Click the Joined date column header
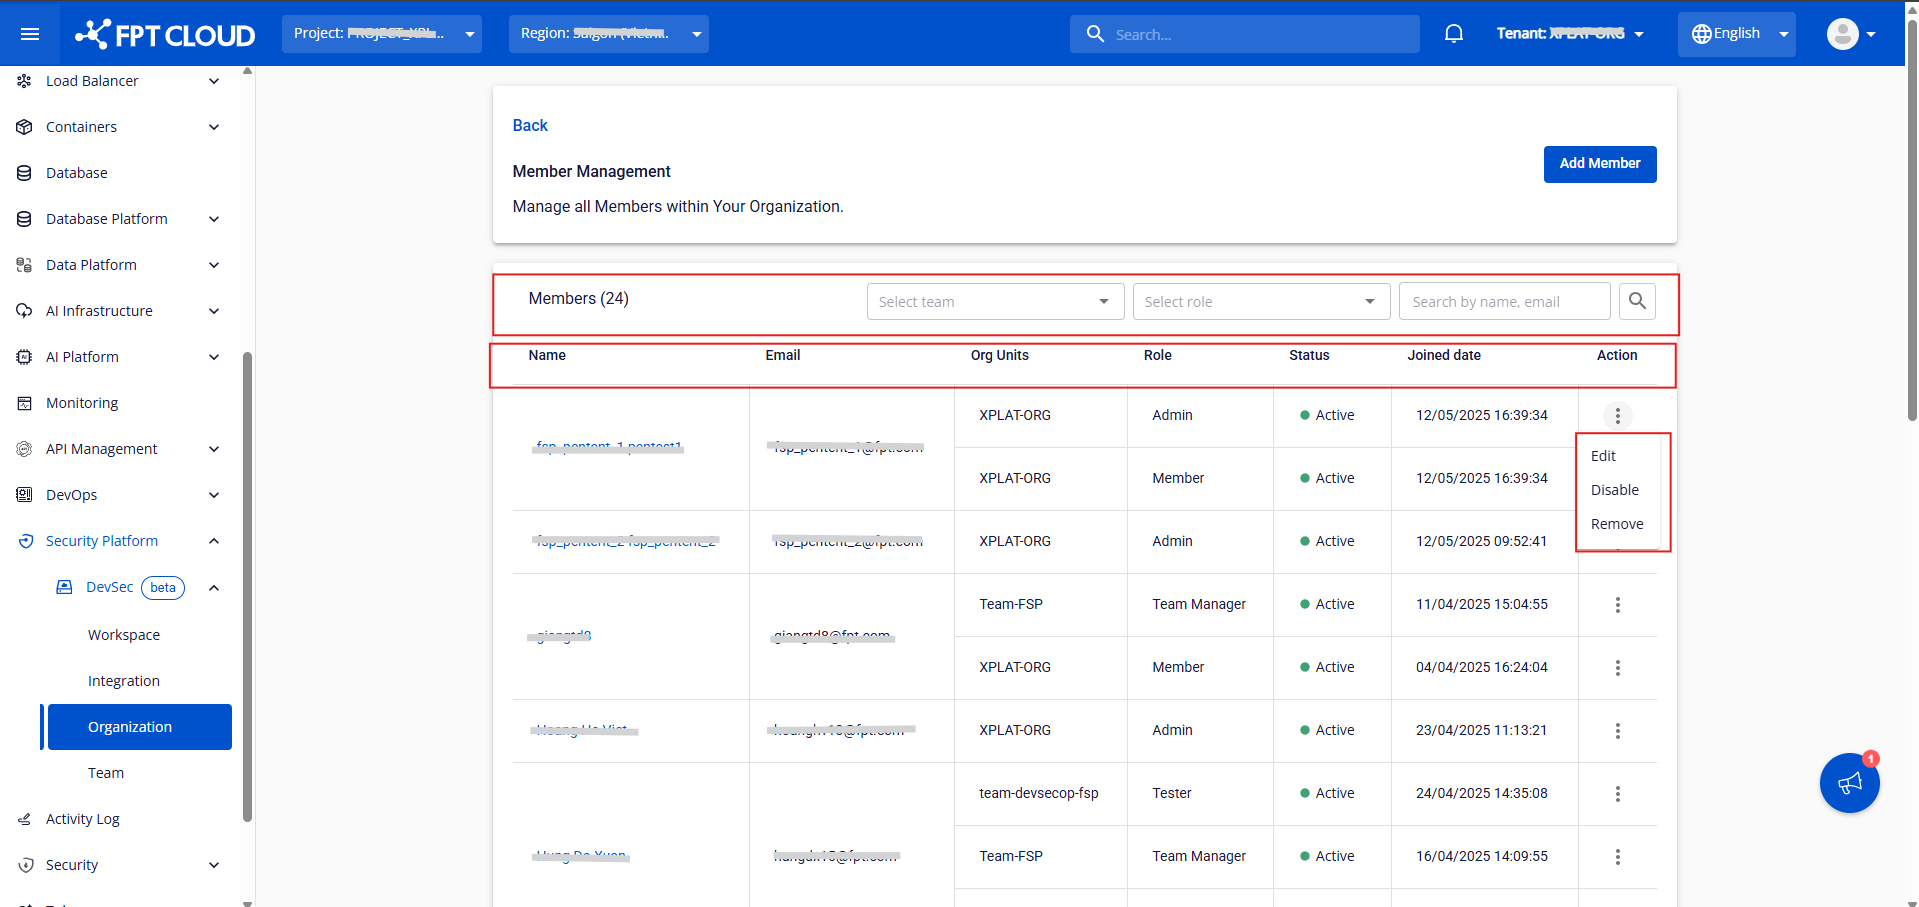 pyautogui.click(x=1444, y=355)
